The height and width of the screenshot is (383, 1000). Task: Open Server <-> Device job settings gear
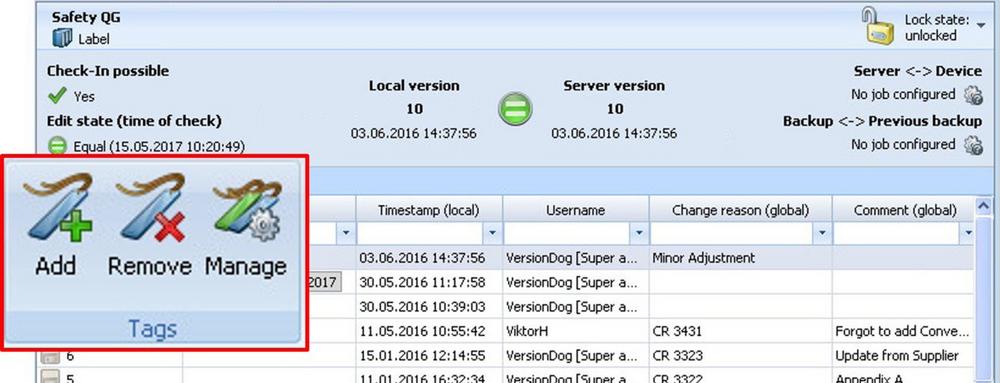[973, 95]
